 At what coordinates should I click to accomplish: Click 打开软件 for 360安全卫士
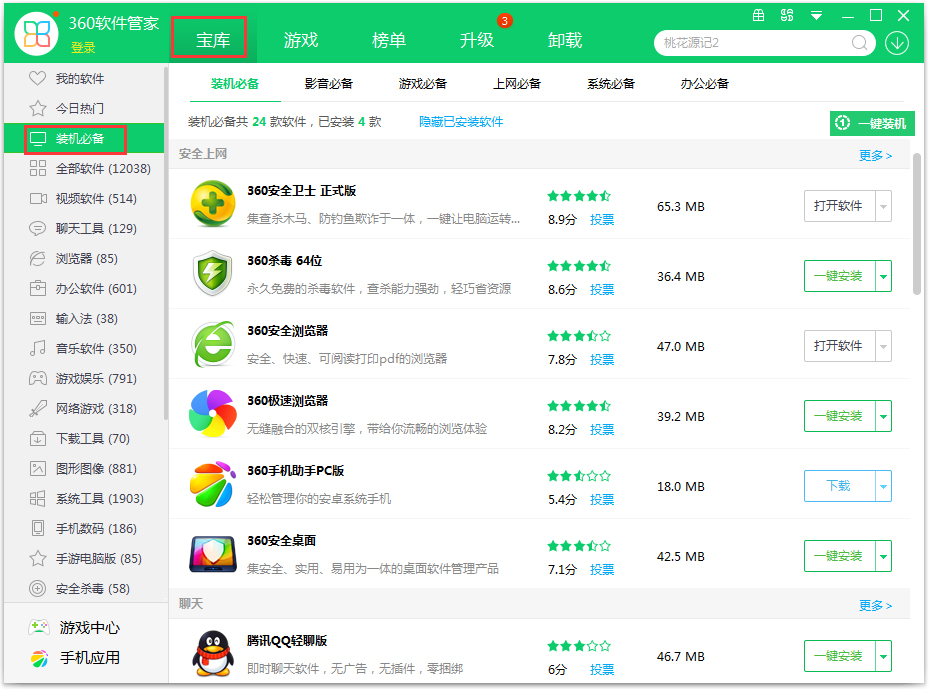(839, 206)
